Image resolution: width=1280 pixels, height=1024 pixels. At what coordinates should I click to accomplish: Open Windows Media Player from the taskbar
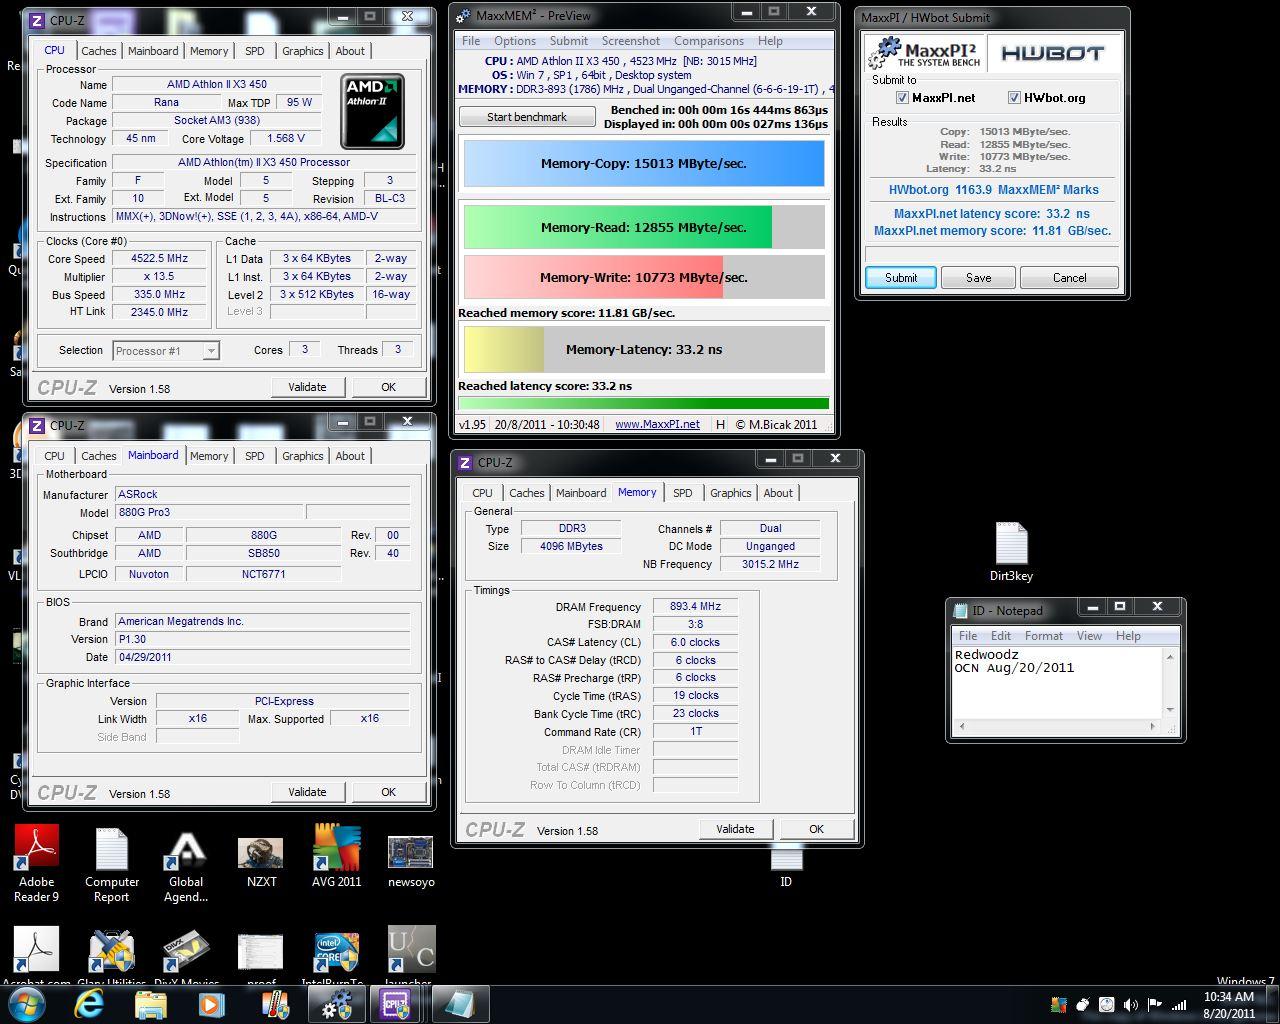211,1004
